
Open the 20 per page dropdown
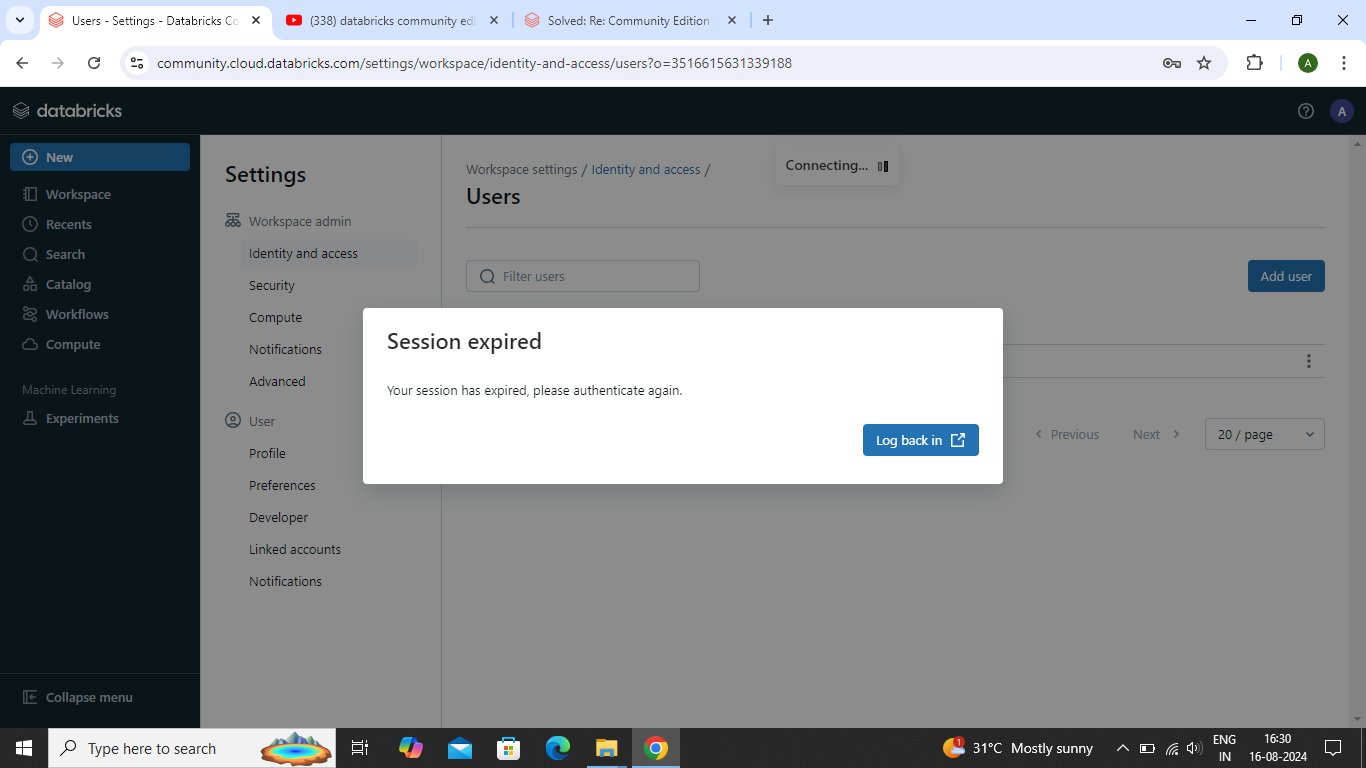click(x=1264, y=434)
